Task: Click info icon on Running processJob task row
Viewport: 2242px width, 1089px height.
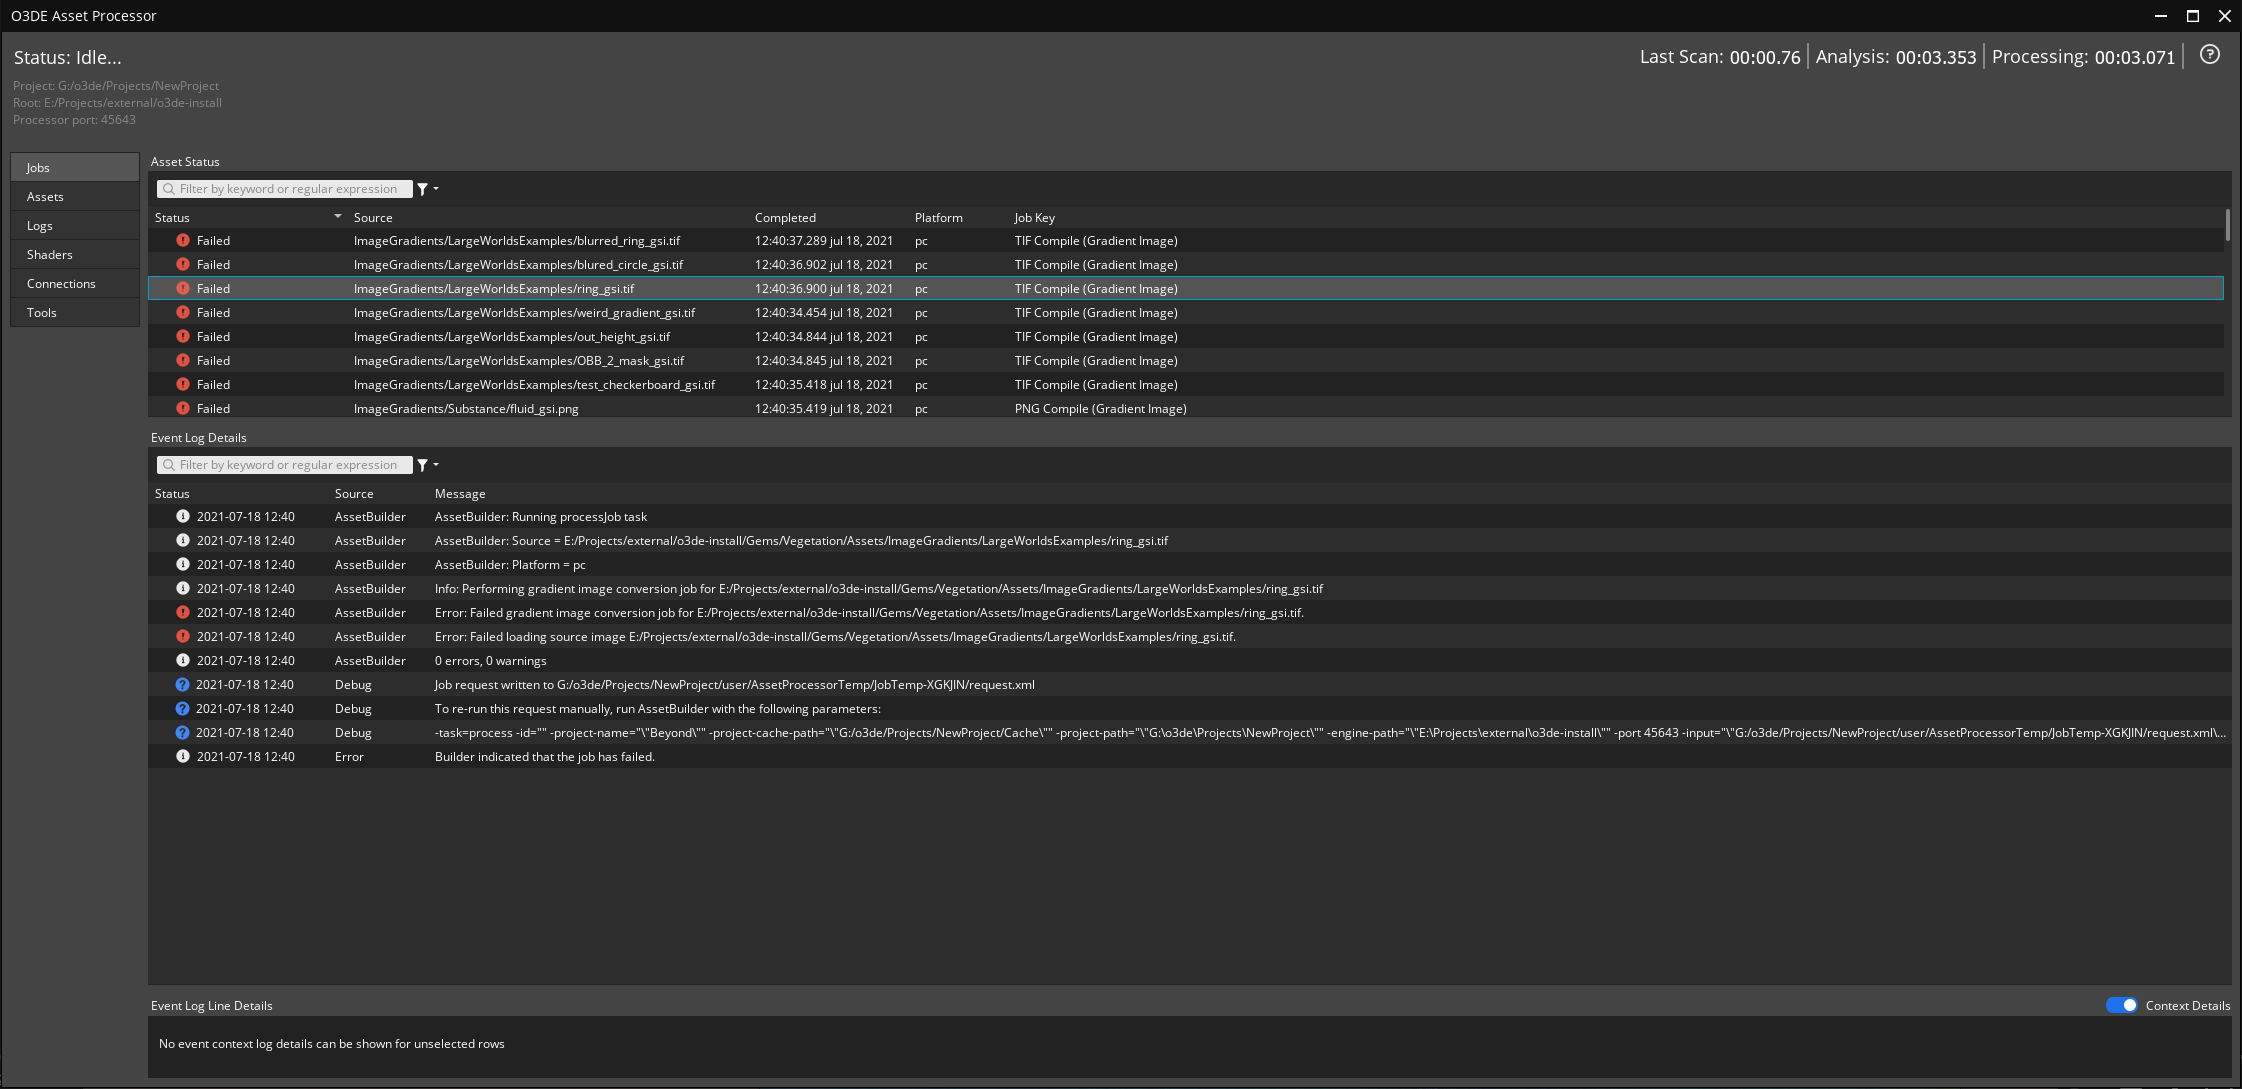Action: [x=183, y=516]
